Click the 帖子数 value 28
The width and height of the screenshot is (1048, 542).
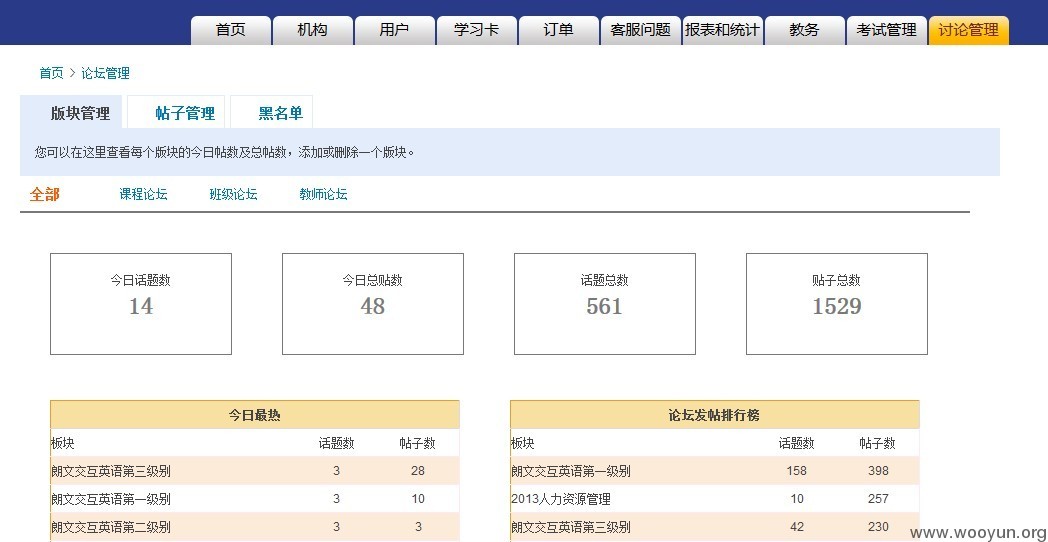pyautogui.click(x=418, y=471)
